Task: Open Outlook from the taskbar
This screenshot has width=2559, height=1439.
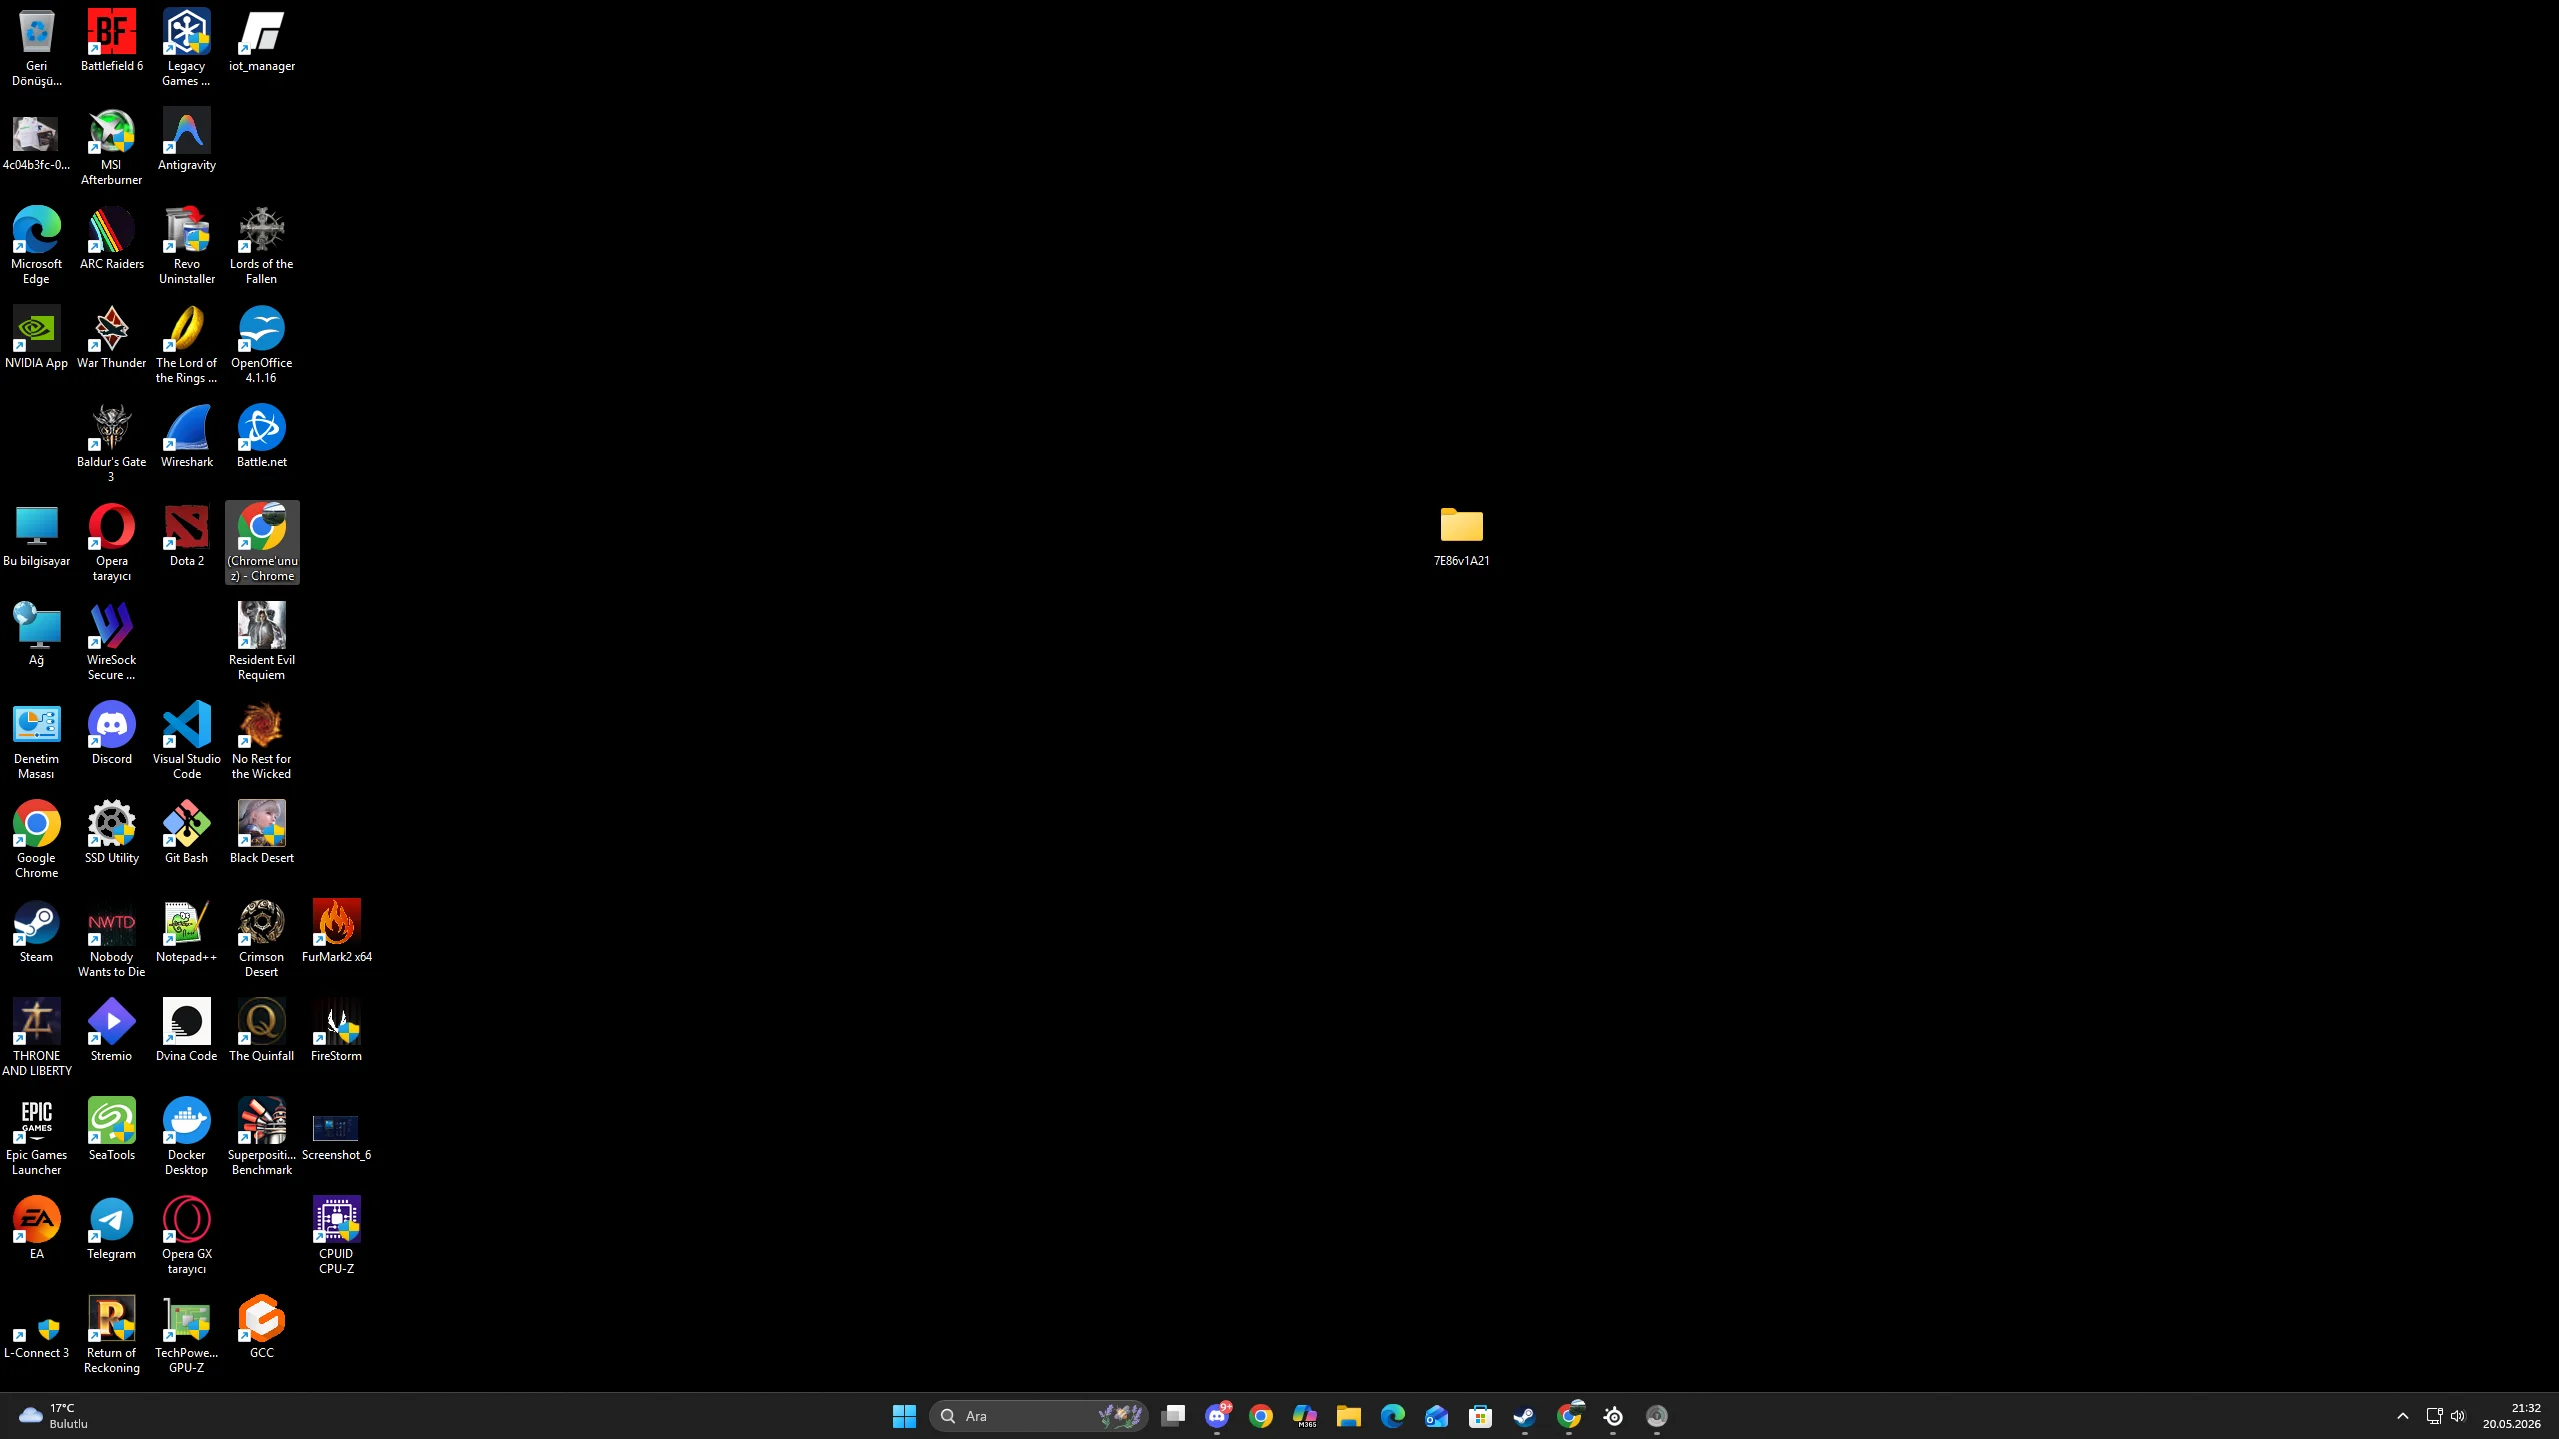Action: pyautogui.click(x=1437, y=1416)
